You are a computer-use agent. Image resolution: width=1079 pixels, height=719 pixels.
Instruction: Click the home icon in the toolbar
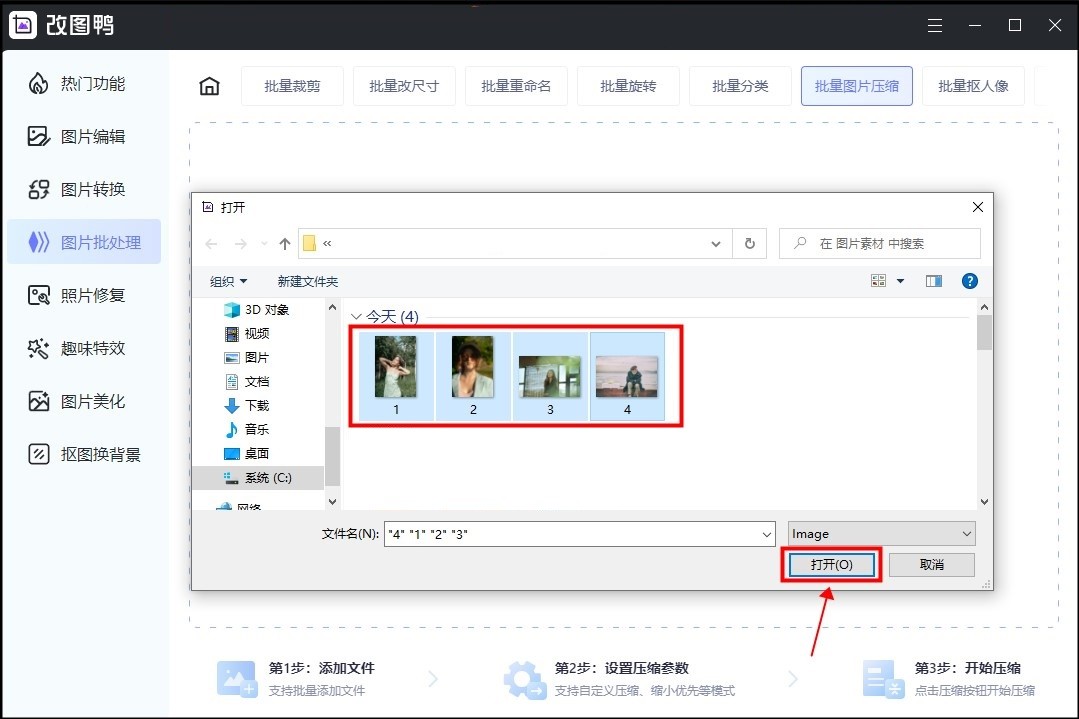(208, 86)
